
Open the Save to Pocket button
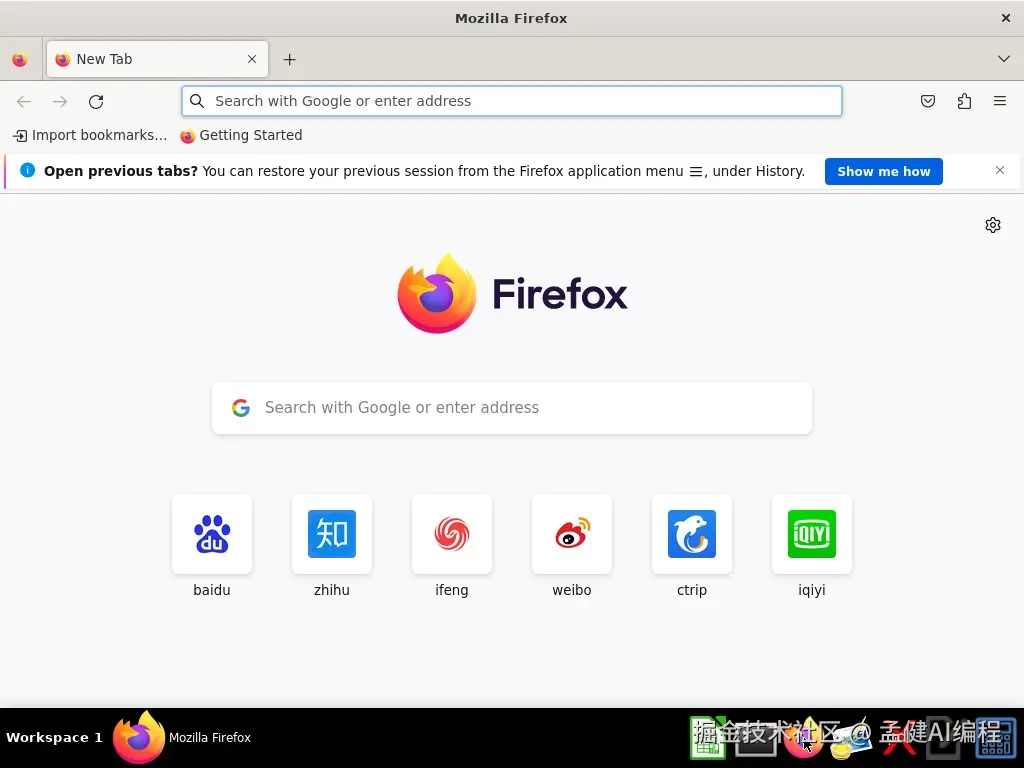tap(927, 101)
